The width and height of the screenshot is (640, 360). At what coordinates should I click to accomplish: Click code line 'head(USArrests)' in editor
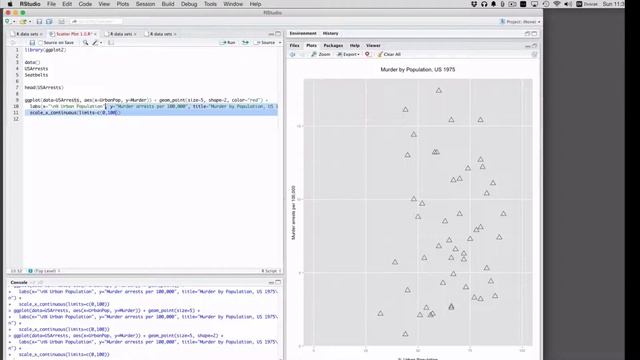44,87
